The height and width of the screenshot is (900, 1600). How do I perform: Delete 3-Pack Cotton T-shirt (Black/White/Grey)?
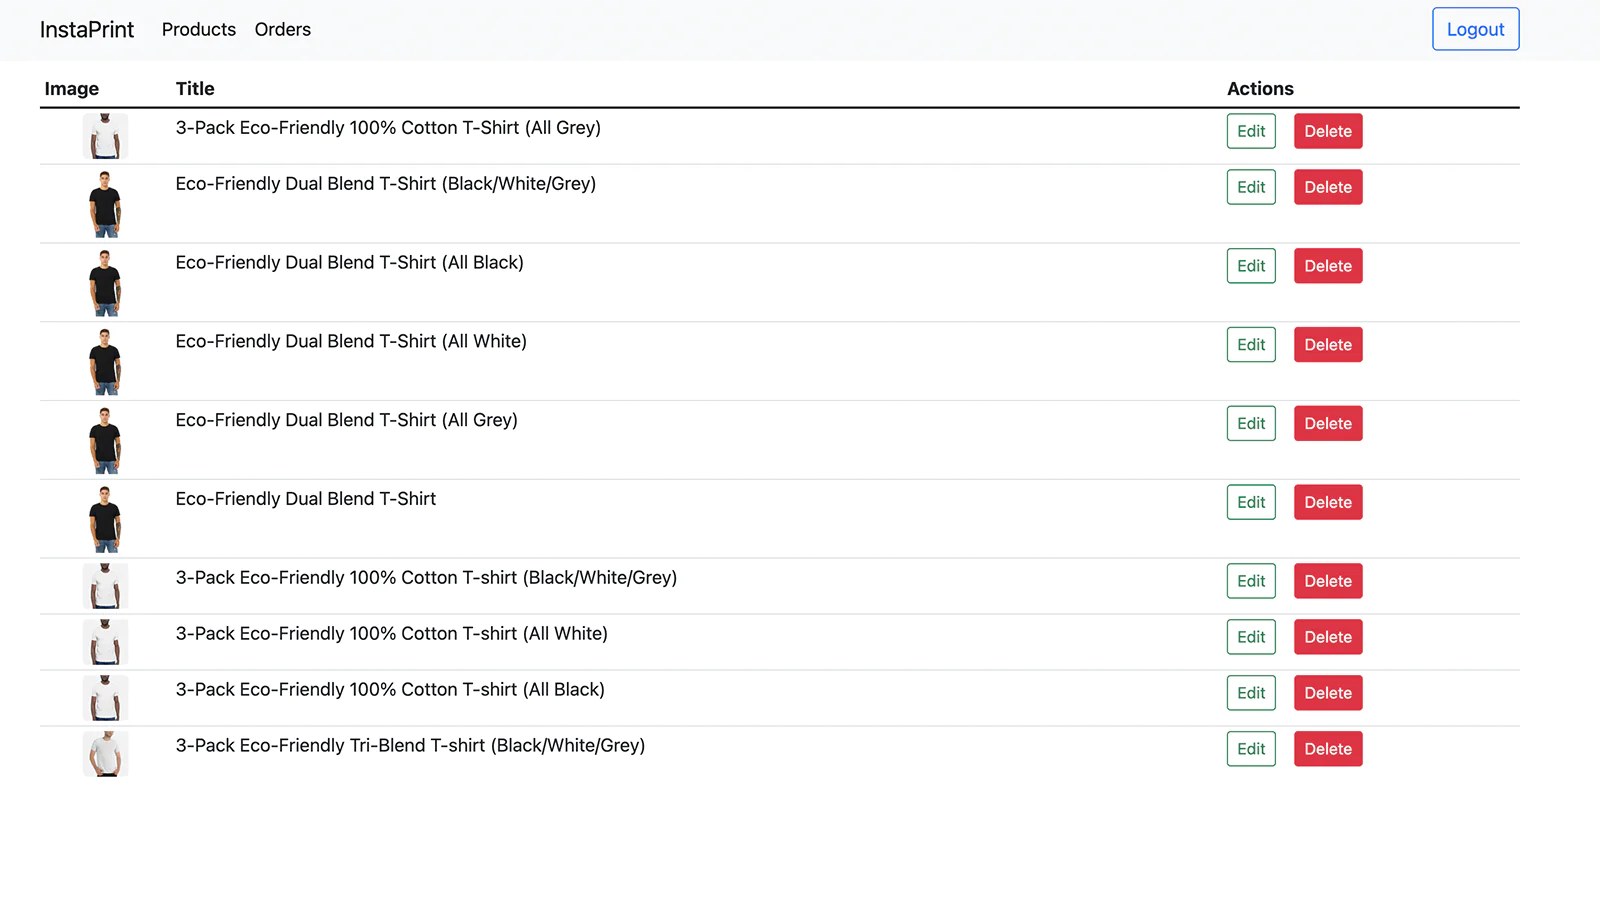pos(1328,581)
